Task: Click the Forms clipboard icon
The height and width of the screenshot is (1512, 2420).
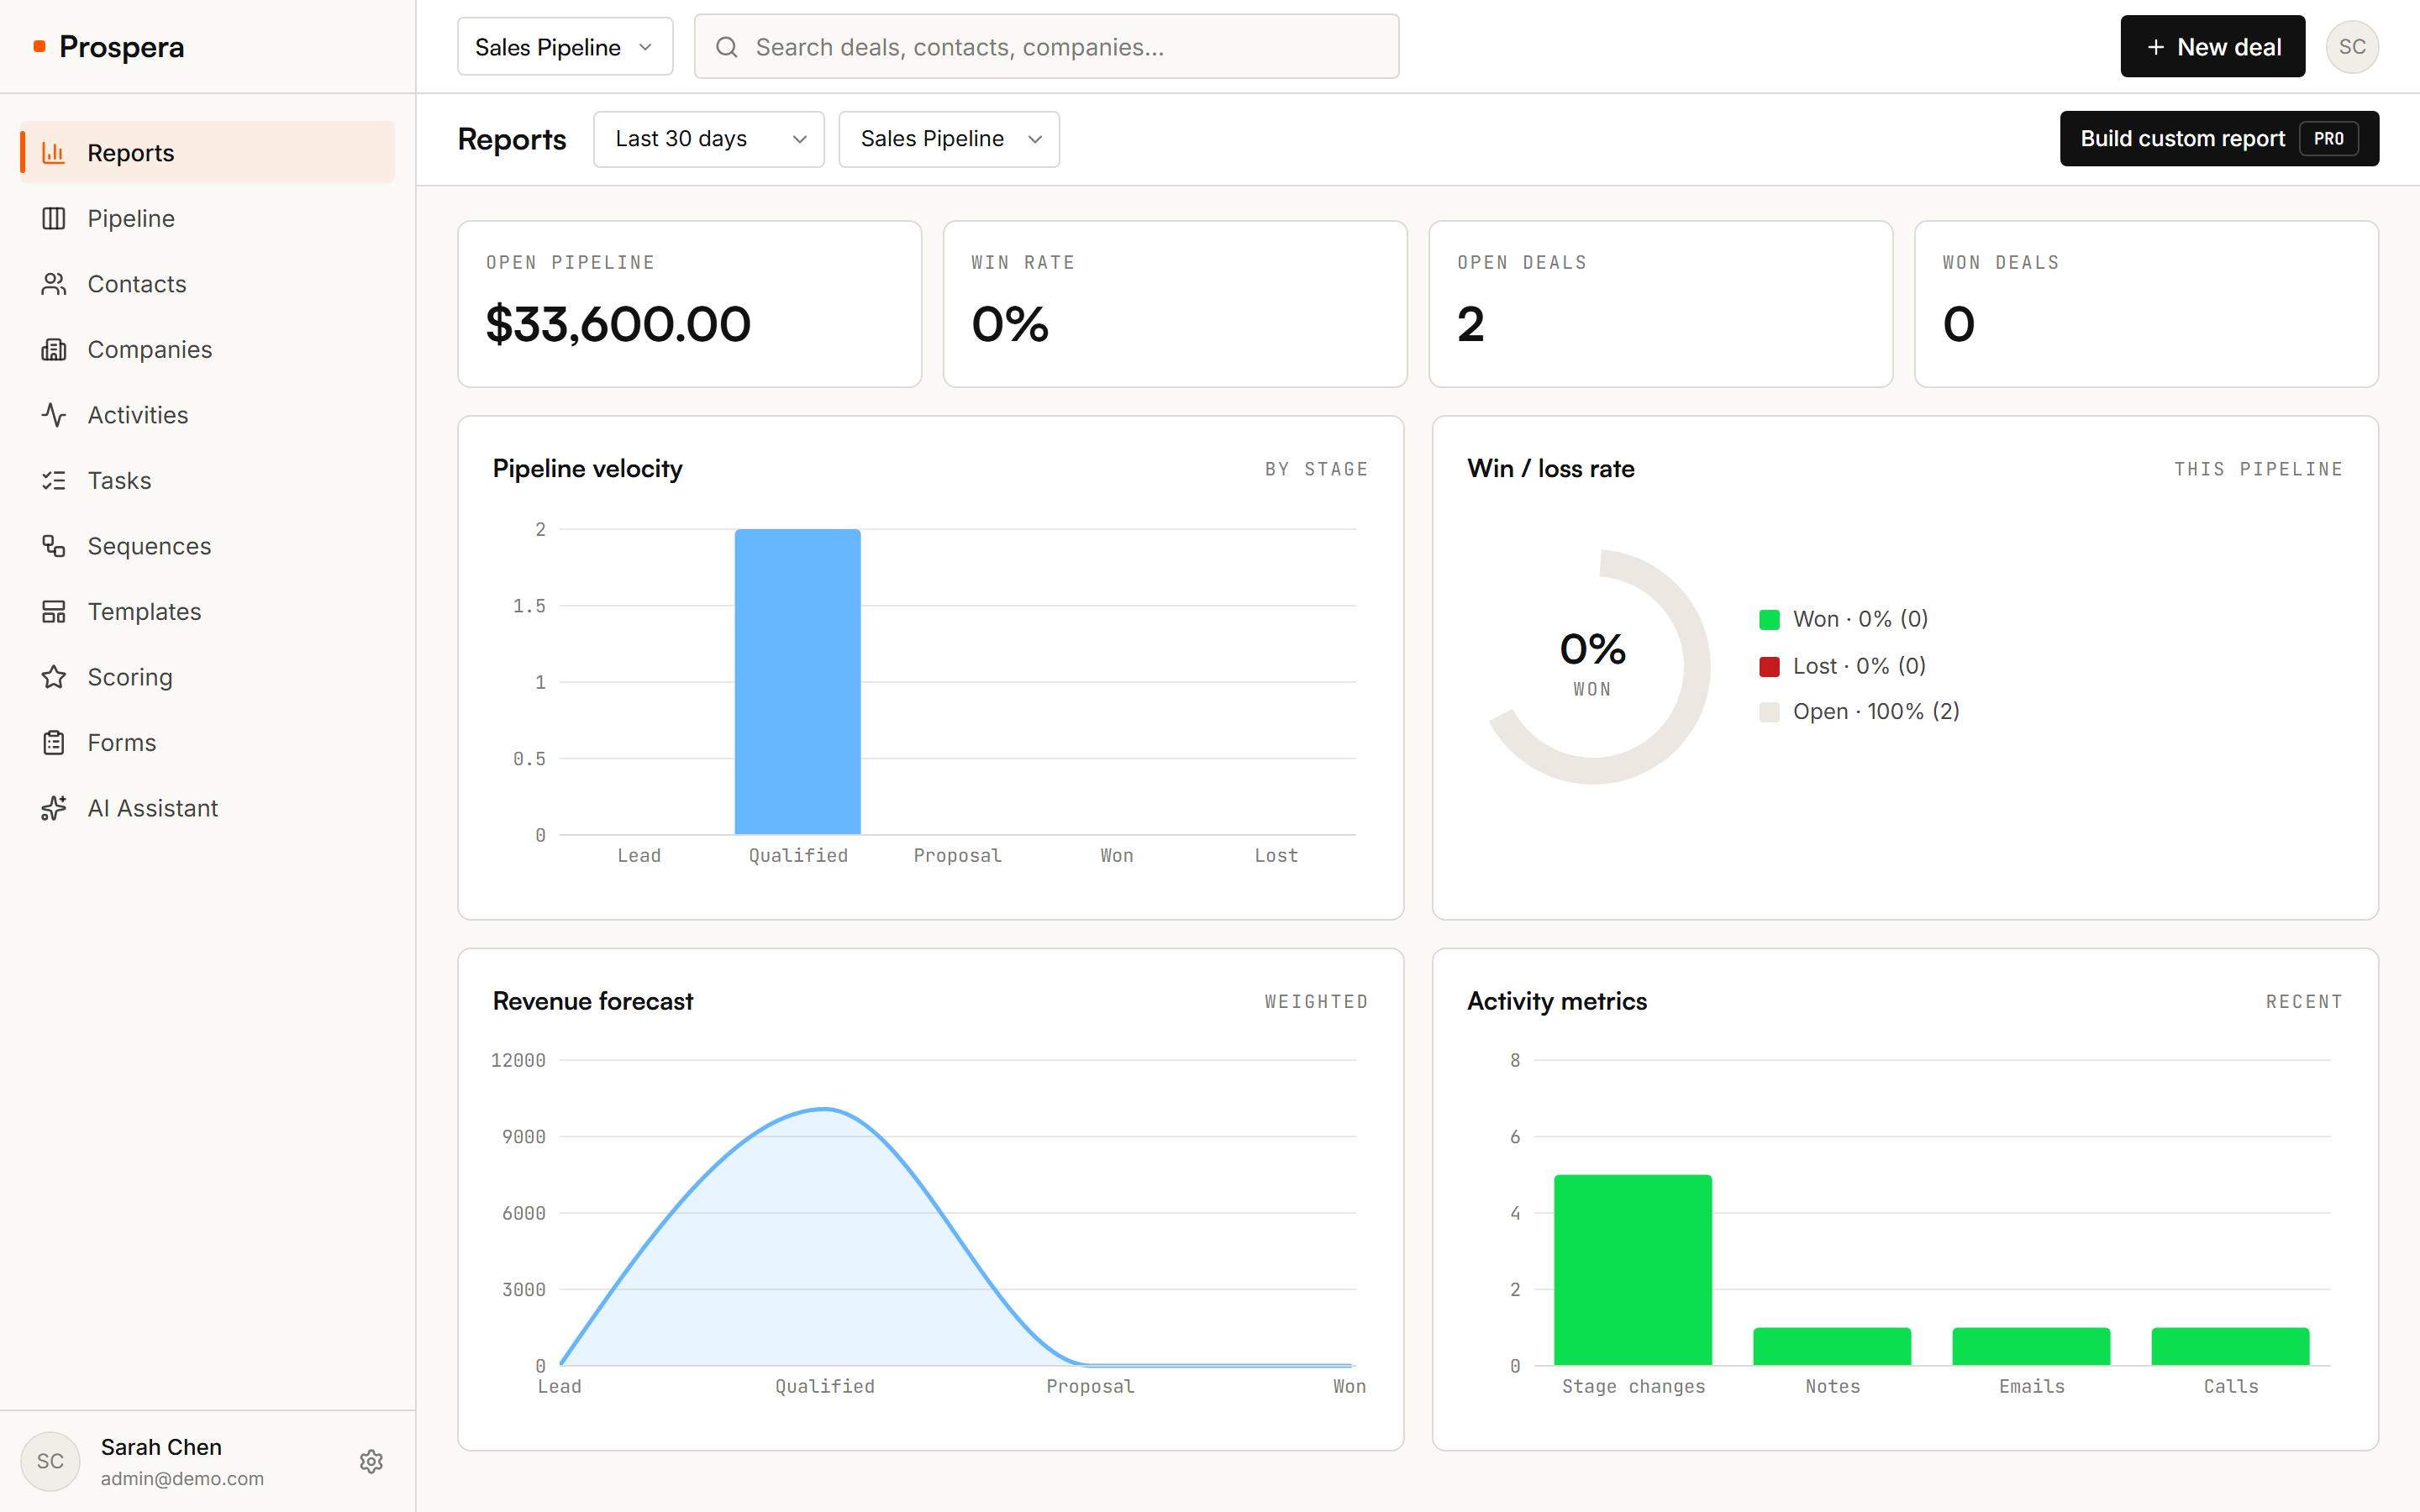Action: pos(54,742)
